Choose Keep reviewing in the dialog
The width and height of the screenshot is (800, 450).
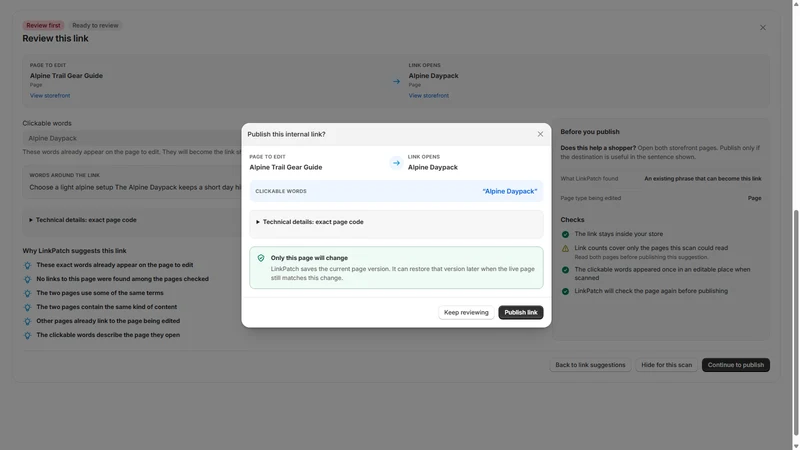(x=466, y=312)
